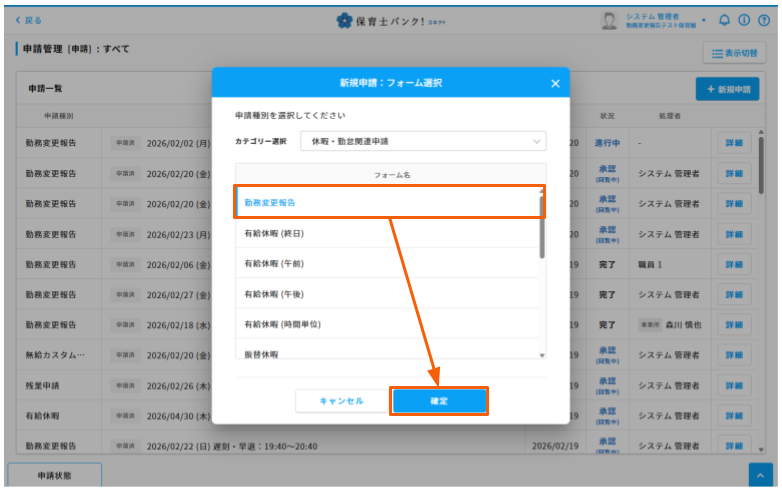Pick the 有給休暇 (時間単位) form

pos(388,325)
